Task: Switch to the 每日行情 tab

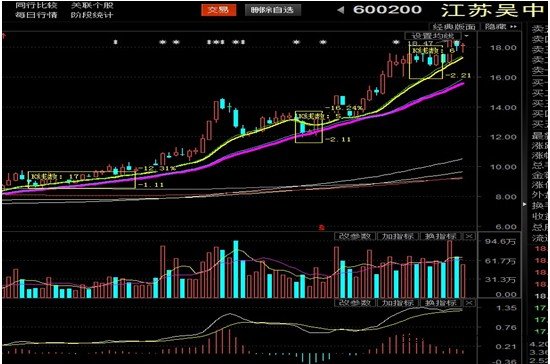Action: point(36,15)
